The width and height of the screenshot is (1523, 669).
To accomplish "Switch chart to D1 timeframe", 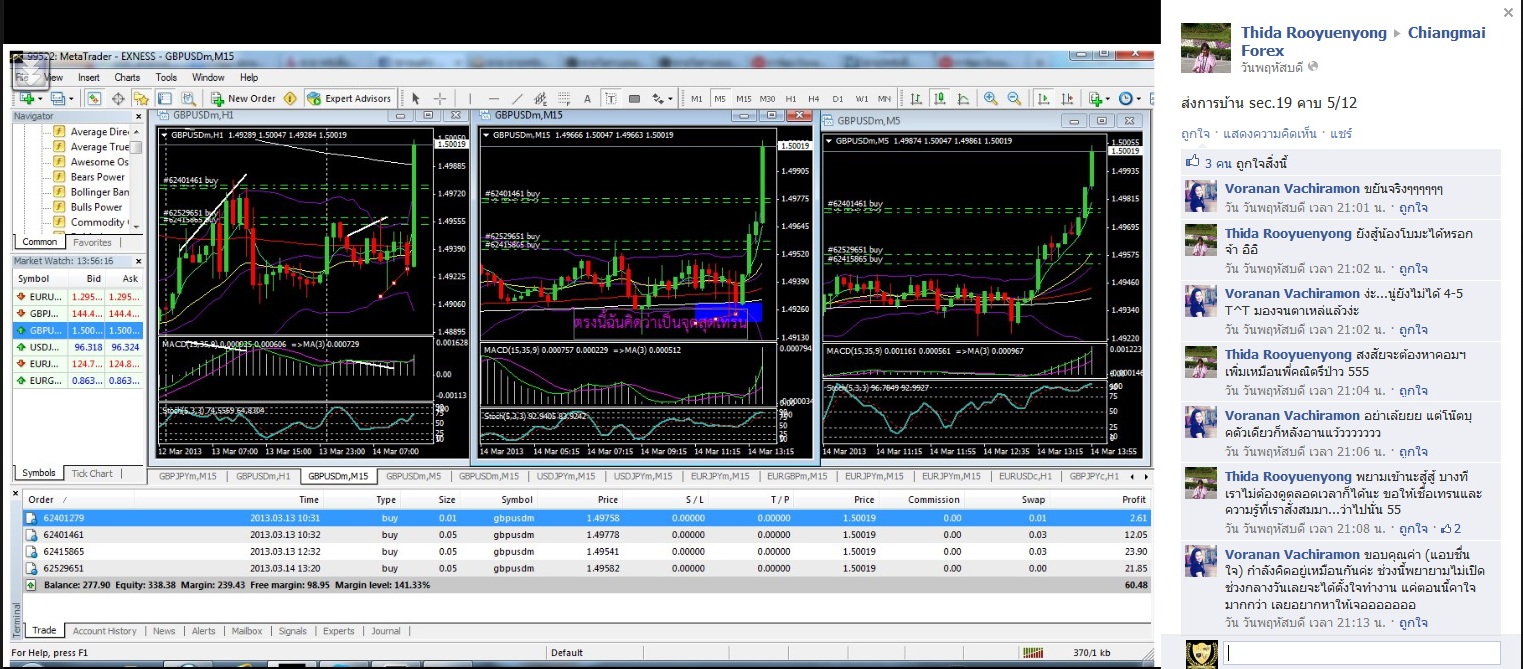I will [x=838, y=98].
